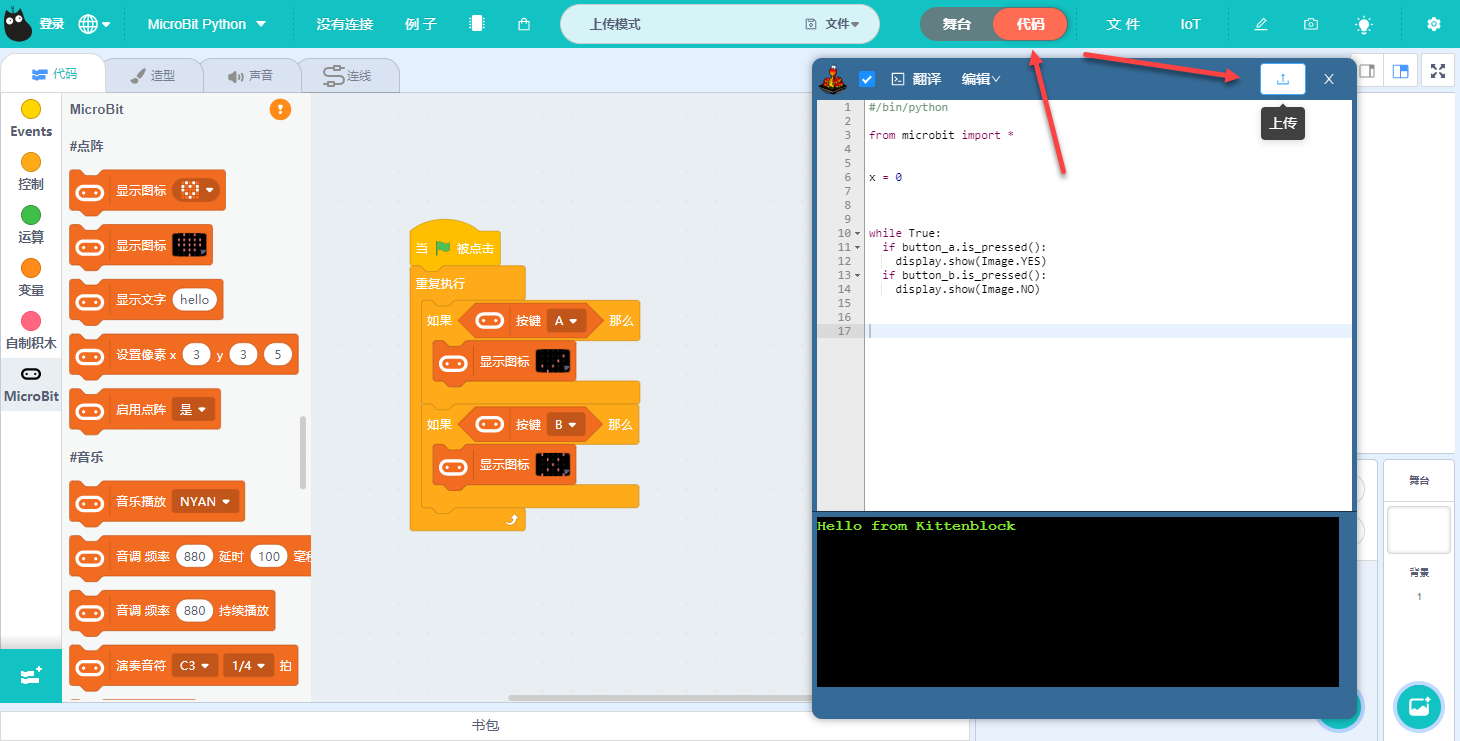This screenshot has width=1460, height=741.
Task: Click the 设置像素 block's robot icon
Action: [90, 355]
